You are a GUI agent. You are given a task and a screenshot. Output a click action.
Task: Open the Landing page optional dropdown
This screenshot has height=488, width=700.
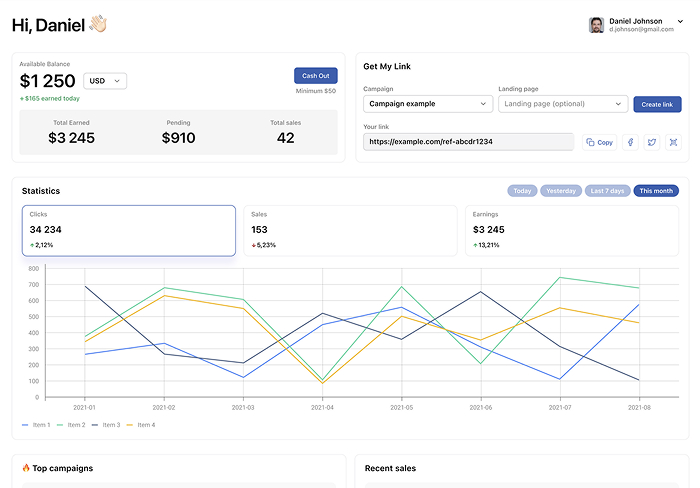[x=563, y=104]
